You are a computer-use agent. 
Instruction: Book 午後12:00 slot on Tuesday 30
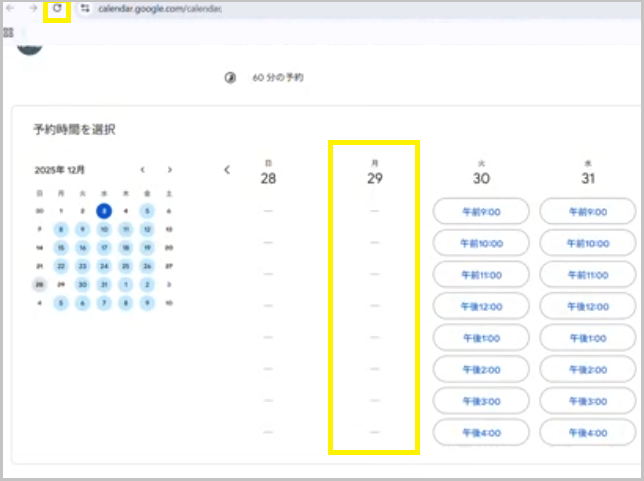481,306
